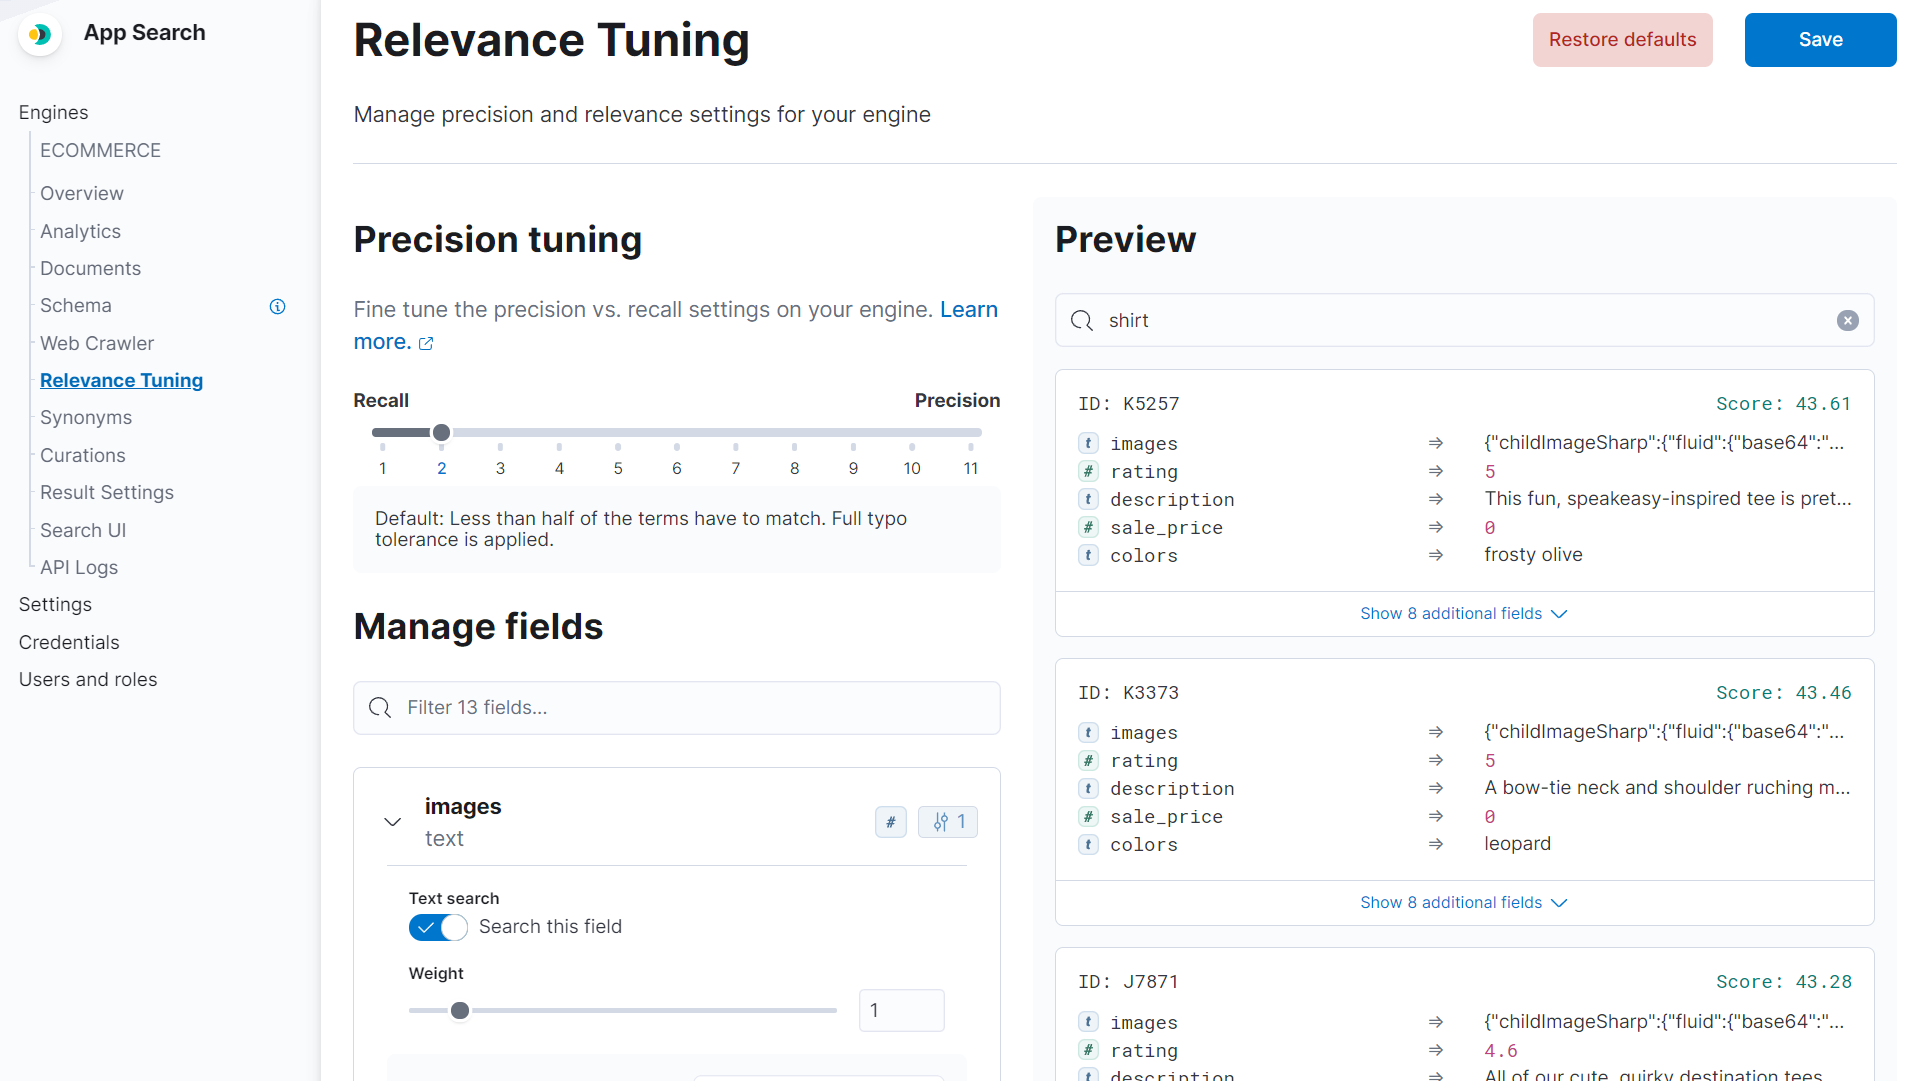Screen dimensions: 1920x1081
Task: Click the Save button
Action: click(x=1820, y=40)
